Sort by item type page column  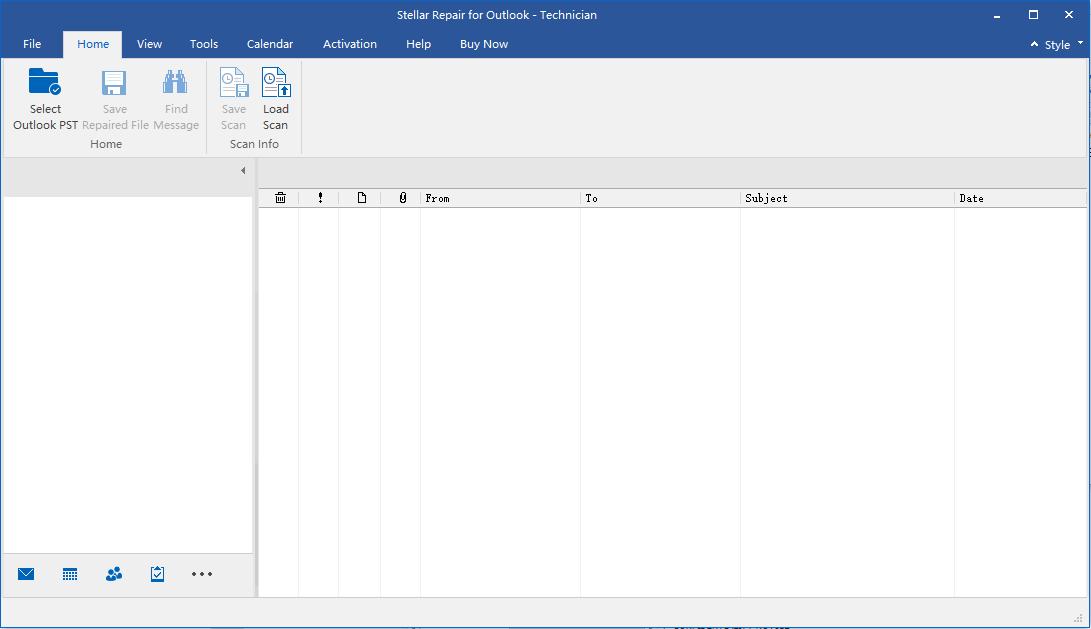point(362,198)
